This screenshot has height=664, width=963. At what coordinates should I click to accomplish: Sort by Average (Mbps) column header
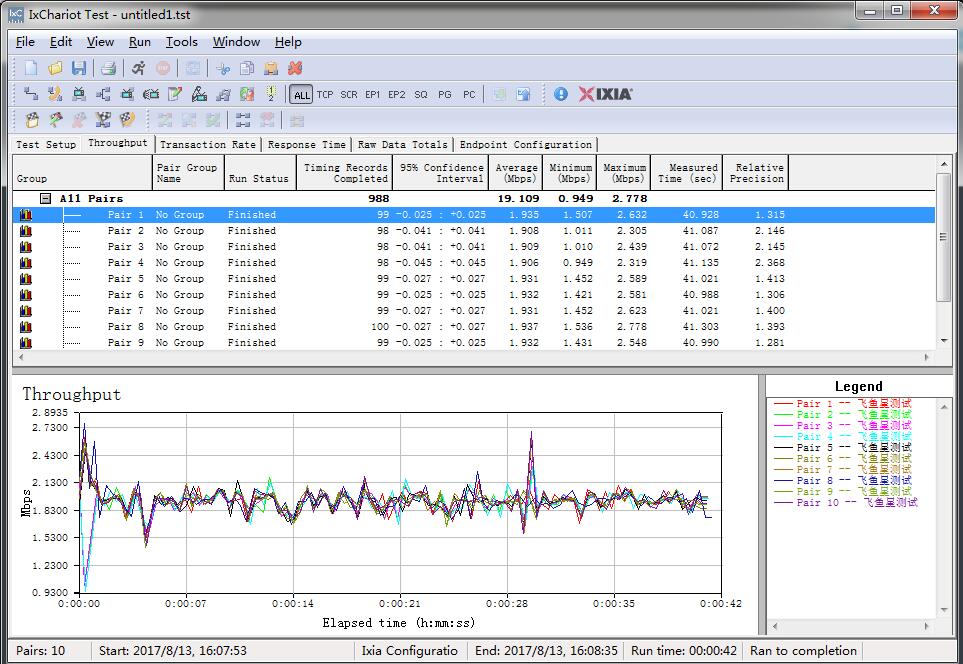pyautogui.click(x=516, y=173)
